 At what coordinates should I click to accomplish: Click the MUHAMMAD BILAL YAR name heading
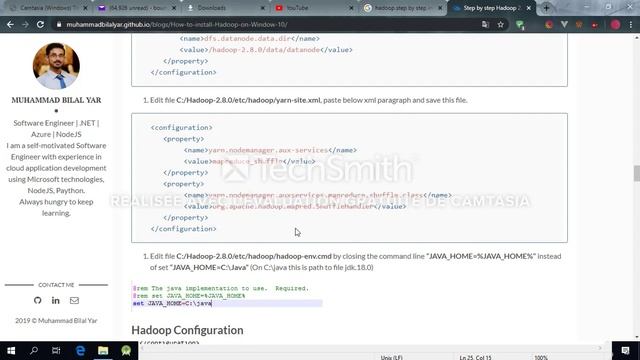pos(56,100)
